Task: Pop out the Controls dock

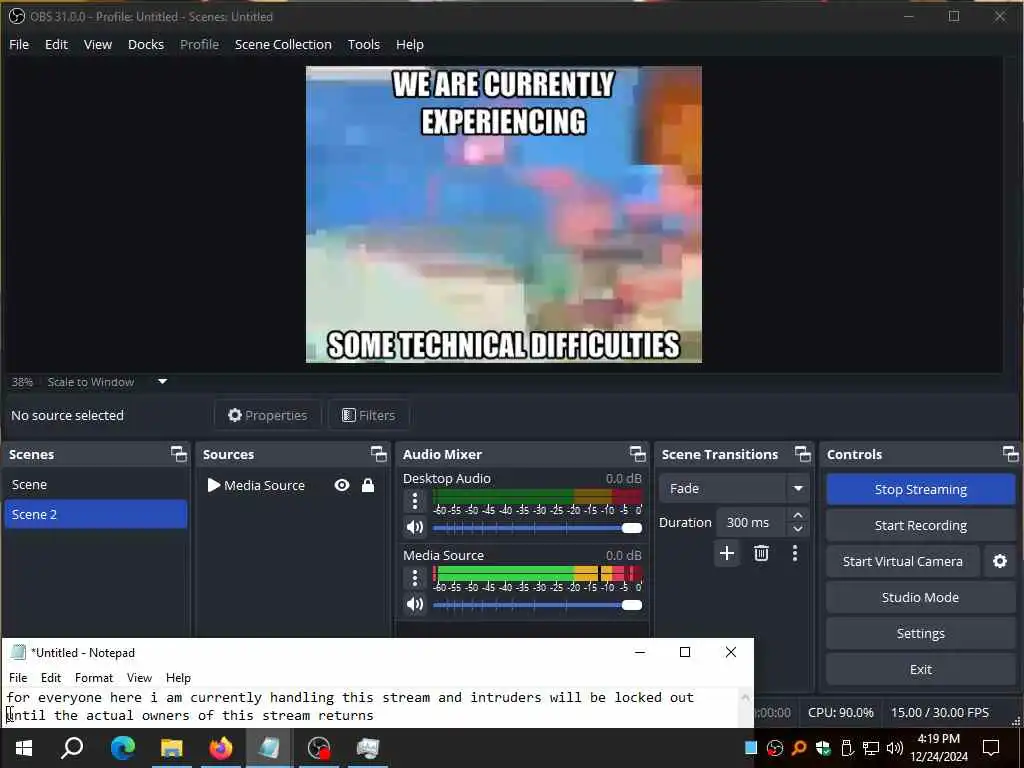Action: point(1010,454)
